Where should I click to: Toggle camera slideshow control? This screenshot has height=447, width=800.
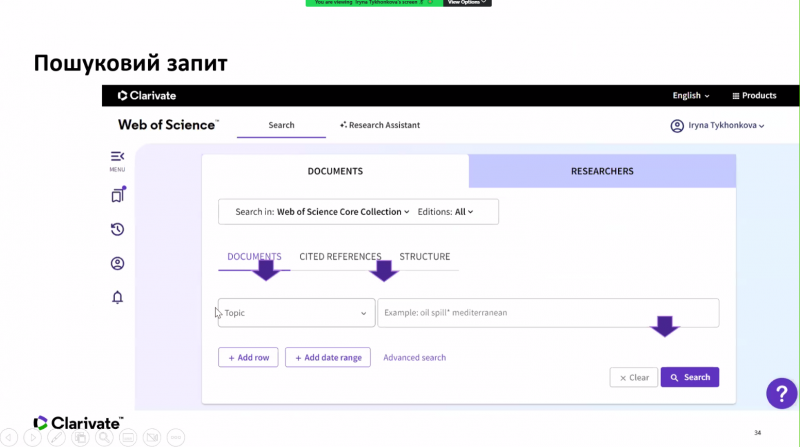pyautogui.click(x=152, y=437)
